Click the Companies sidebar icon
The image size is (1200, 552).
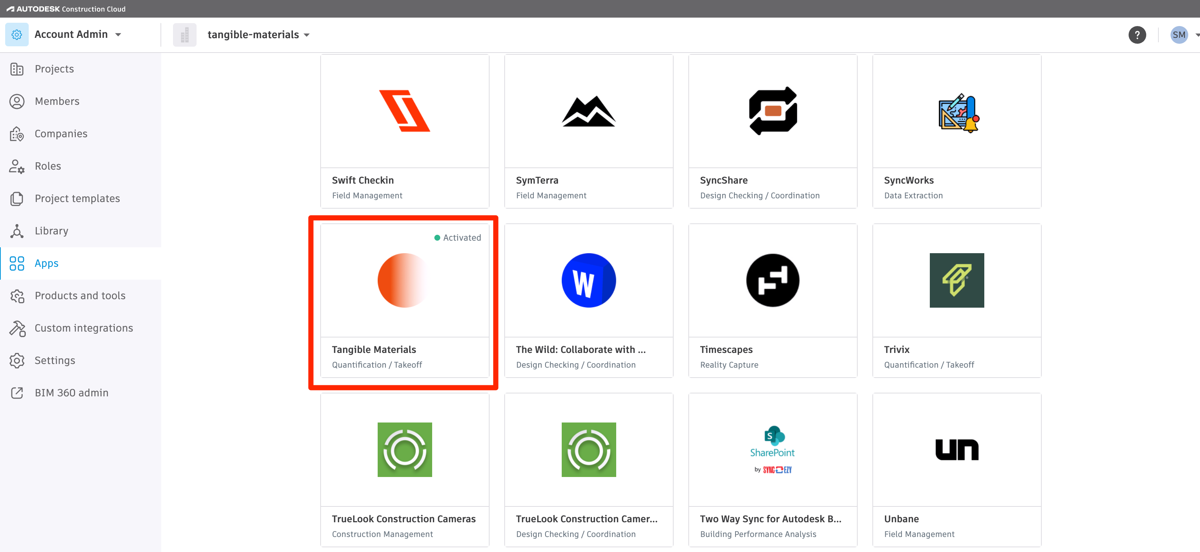point(17,134)
